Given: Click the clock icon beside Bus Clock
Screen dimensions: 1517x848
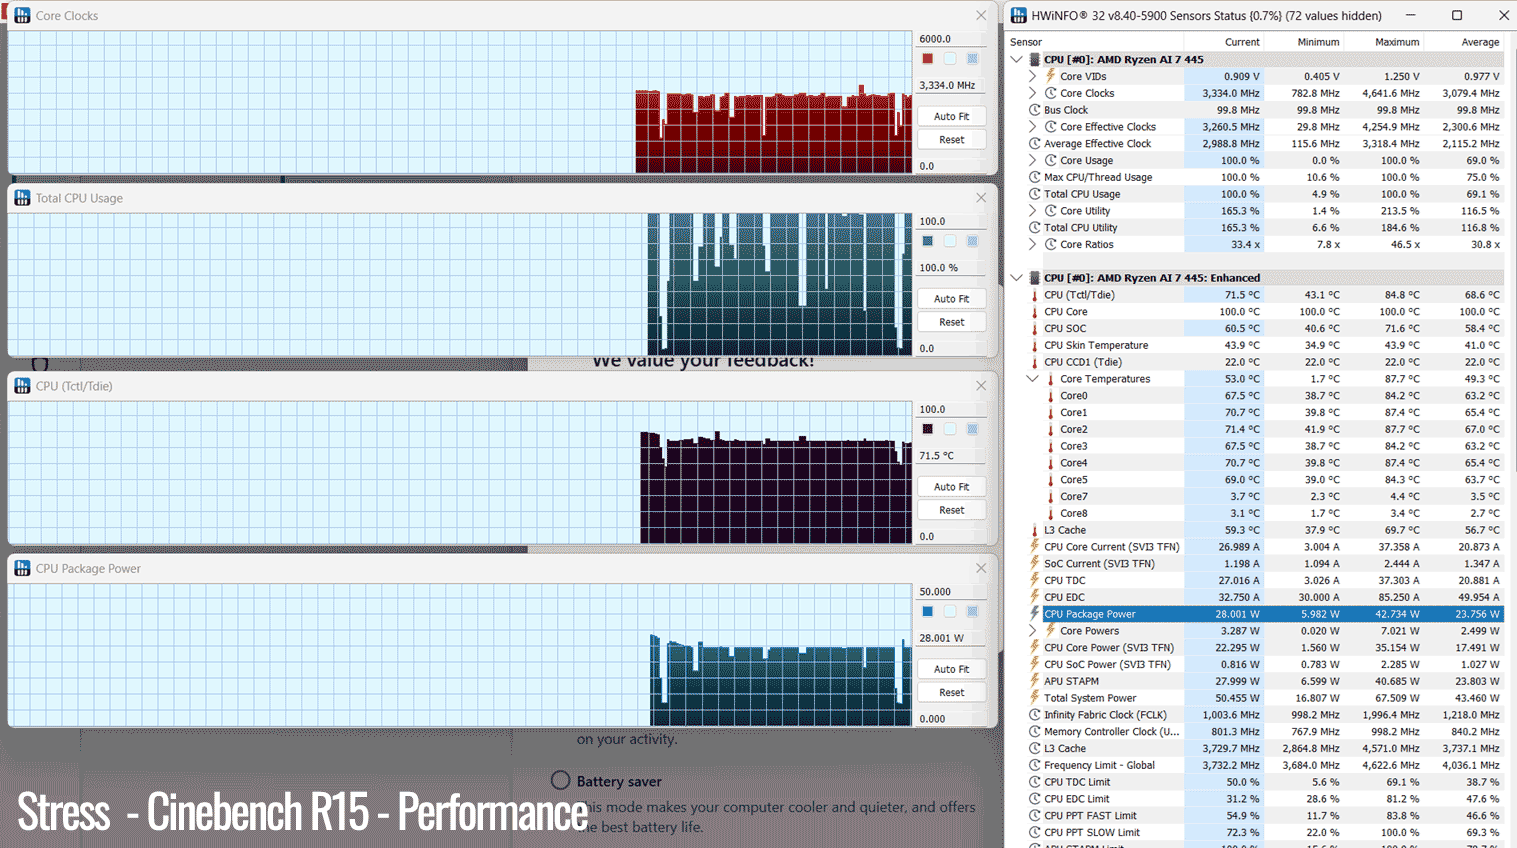Looking at the screenshot, I should [x=1035, y=110].
